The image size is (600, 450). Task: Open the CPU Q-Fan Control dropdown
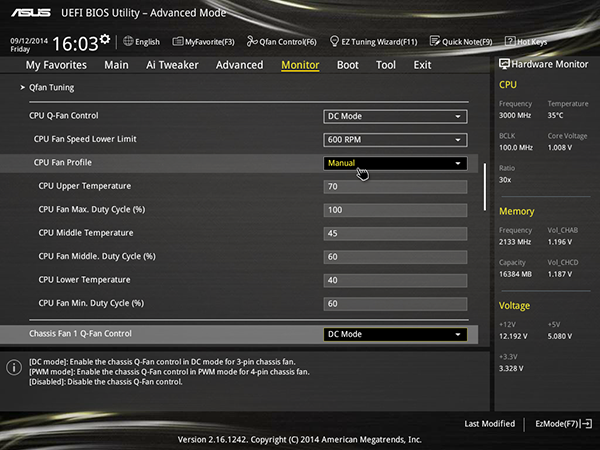coord(395,116)
